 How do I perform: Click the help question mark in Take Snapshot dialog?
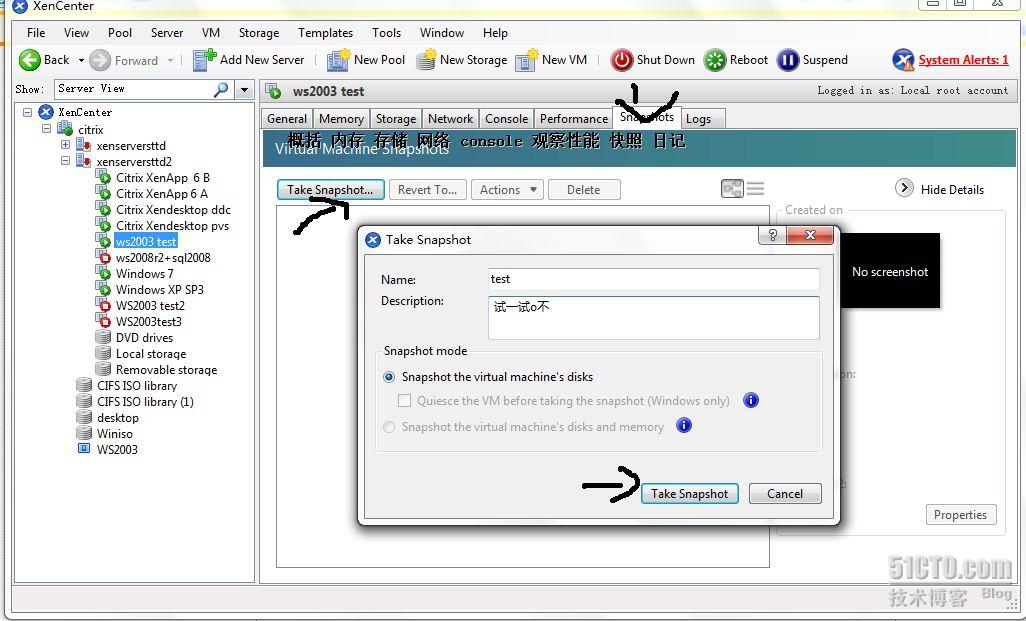772,236
